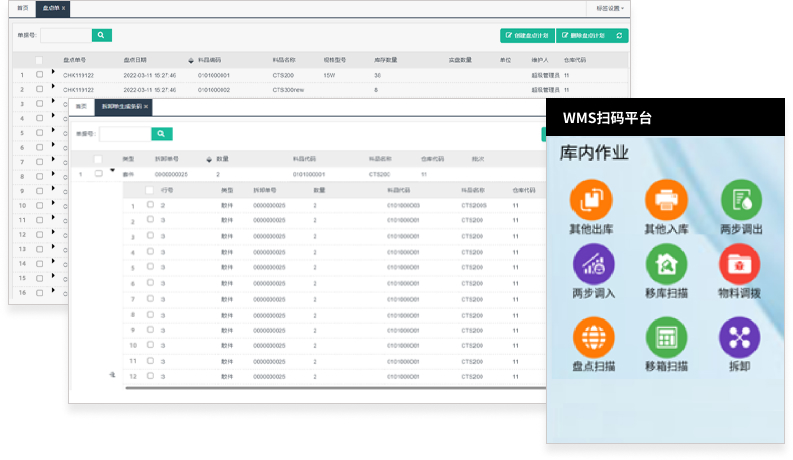Check row 1 checkbox in nested 行号 table

click(x=150, y=205)
